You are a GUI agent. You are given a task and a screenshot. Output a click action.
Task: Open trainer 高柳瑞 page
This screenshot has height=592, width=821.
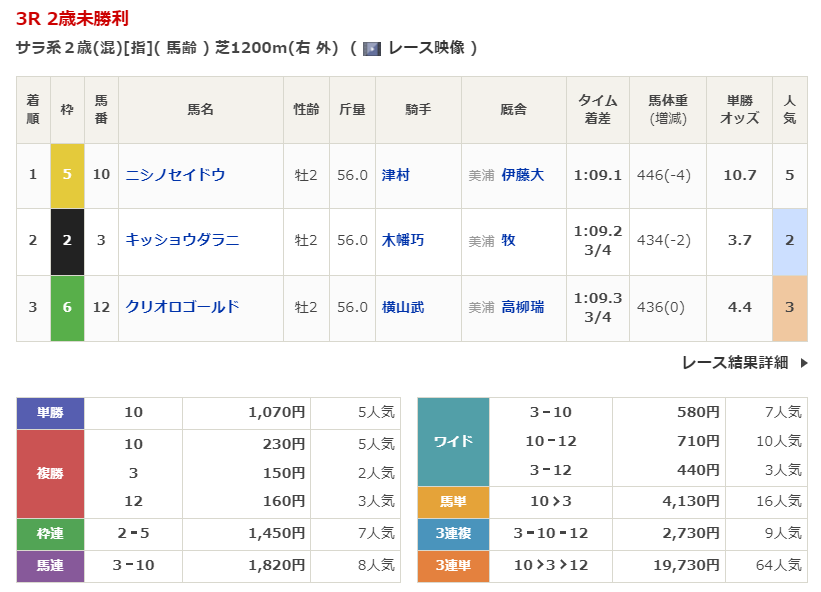point(523,307)
